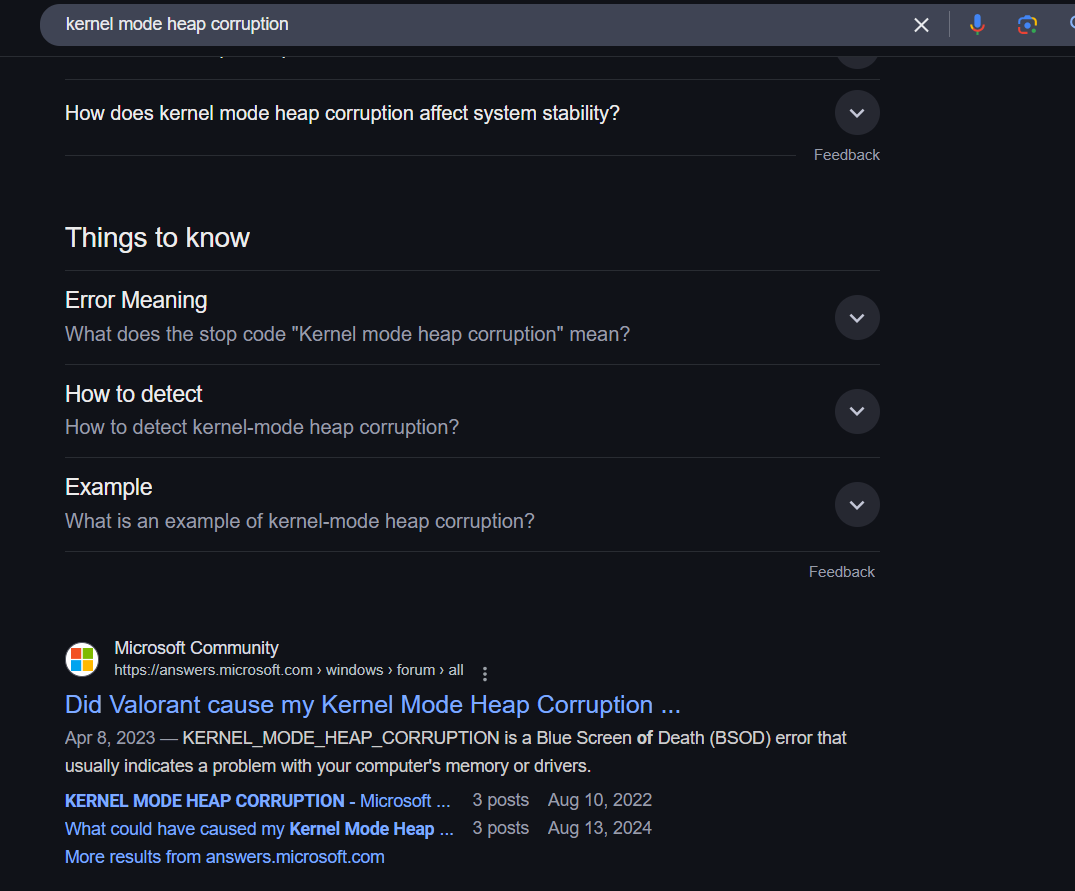Expand the How to detect chevron
This screenshot has width=1075, height=891.
point(856,411)
